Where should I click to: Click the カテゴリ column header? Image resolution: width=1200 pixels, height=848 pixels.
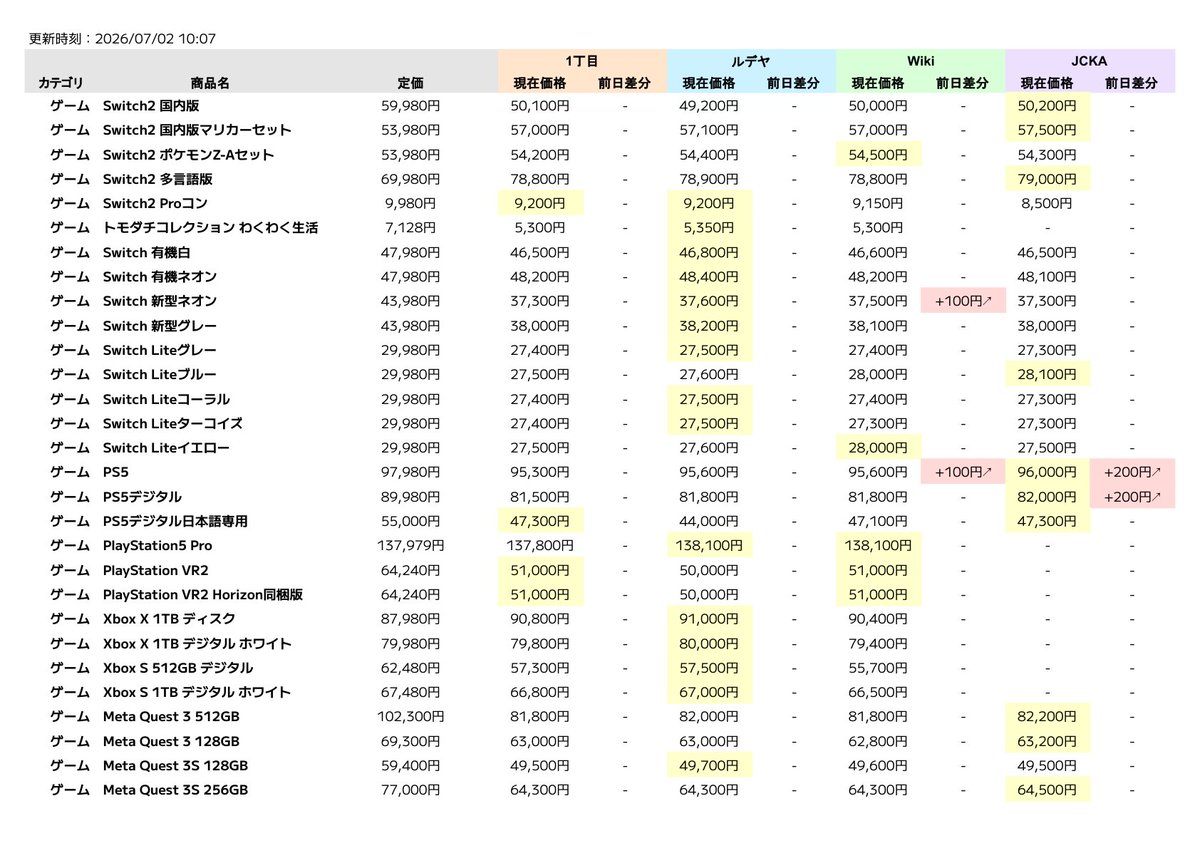[x=61, y=83]
